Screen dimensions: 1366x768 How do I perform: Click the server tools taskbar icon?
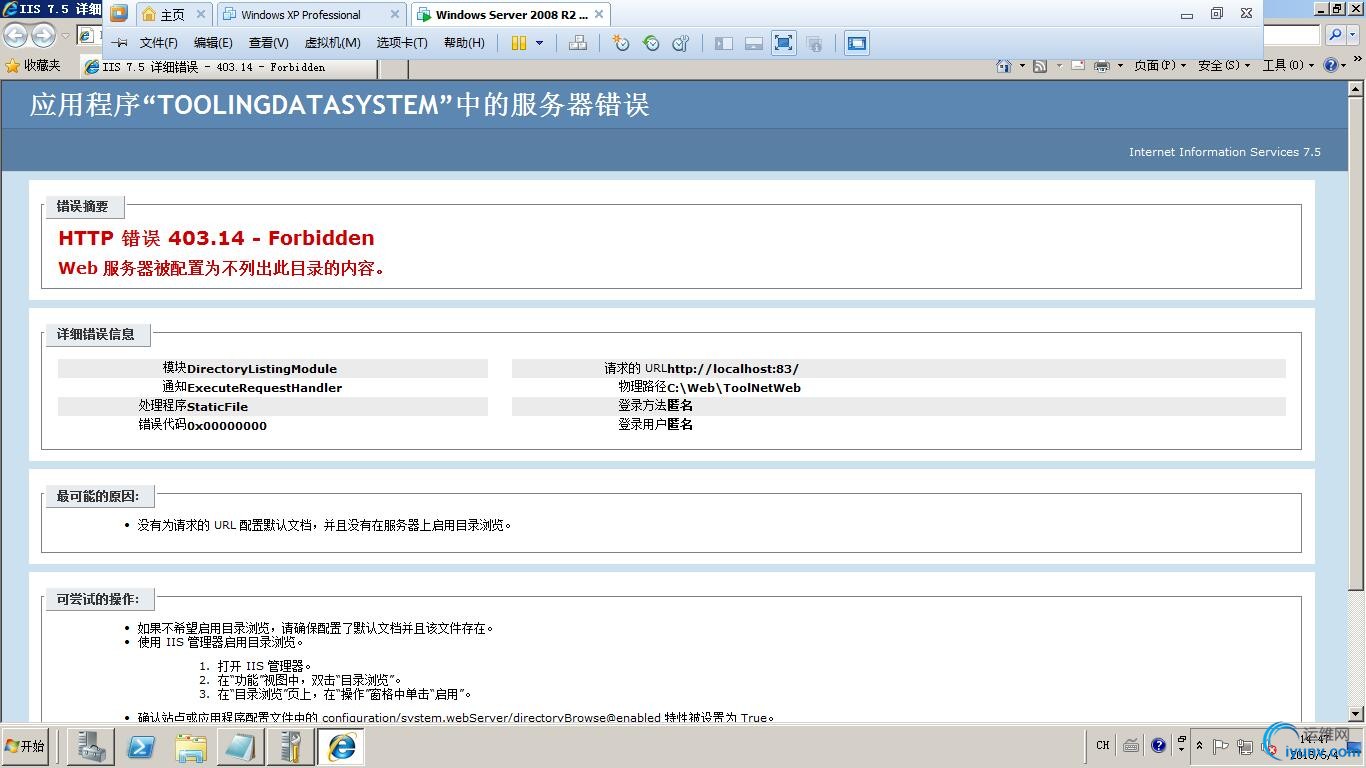click(291, 746)
